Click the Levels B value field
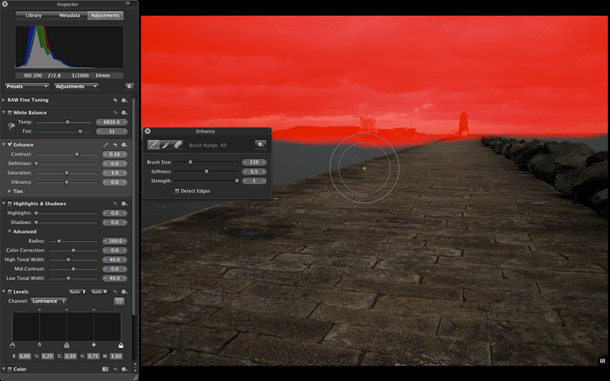Viewport: 610px width, 381px height. [x=25, y=356]
